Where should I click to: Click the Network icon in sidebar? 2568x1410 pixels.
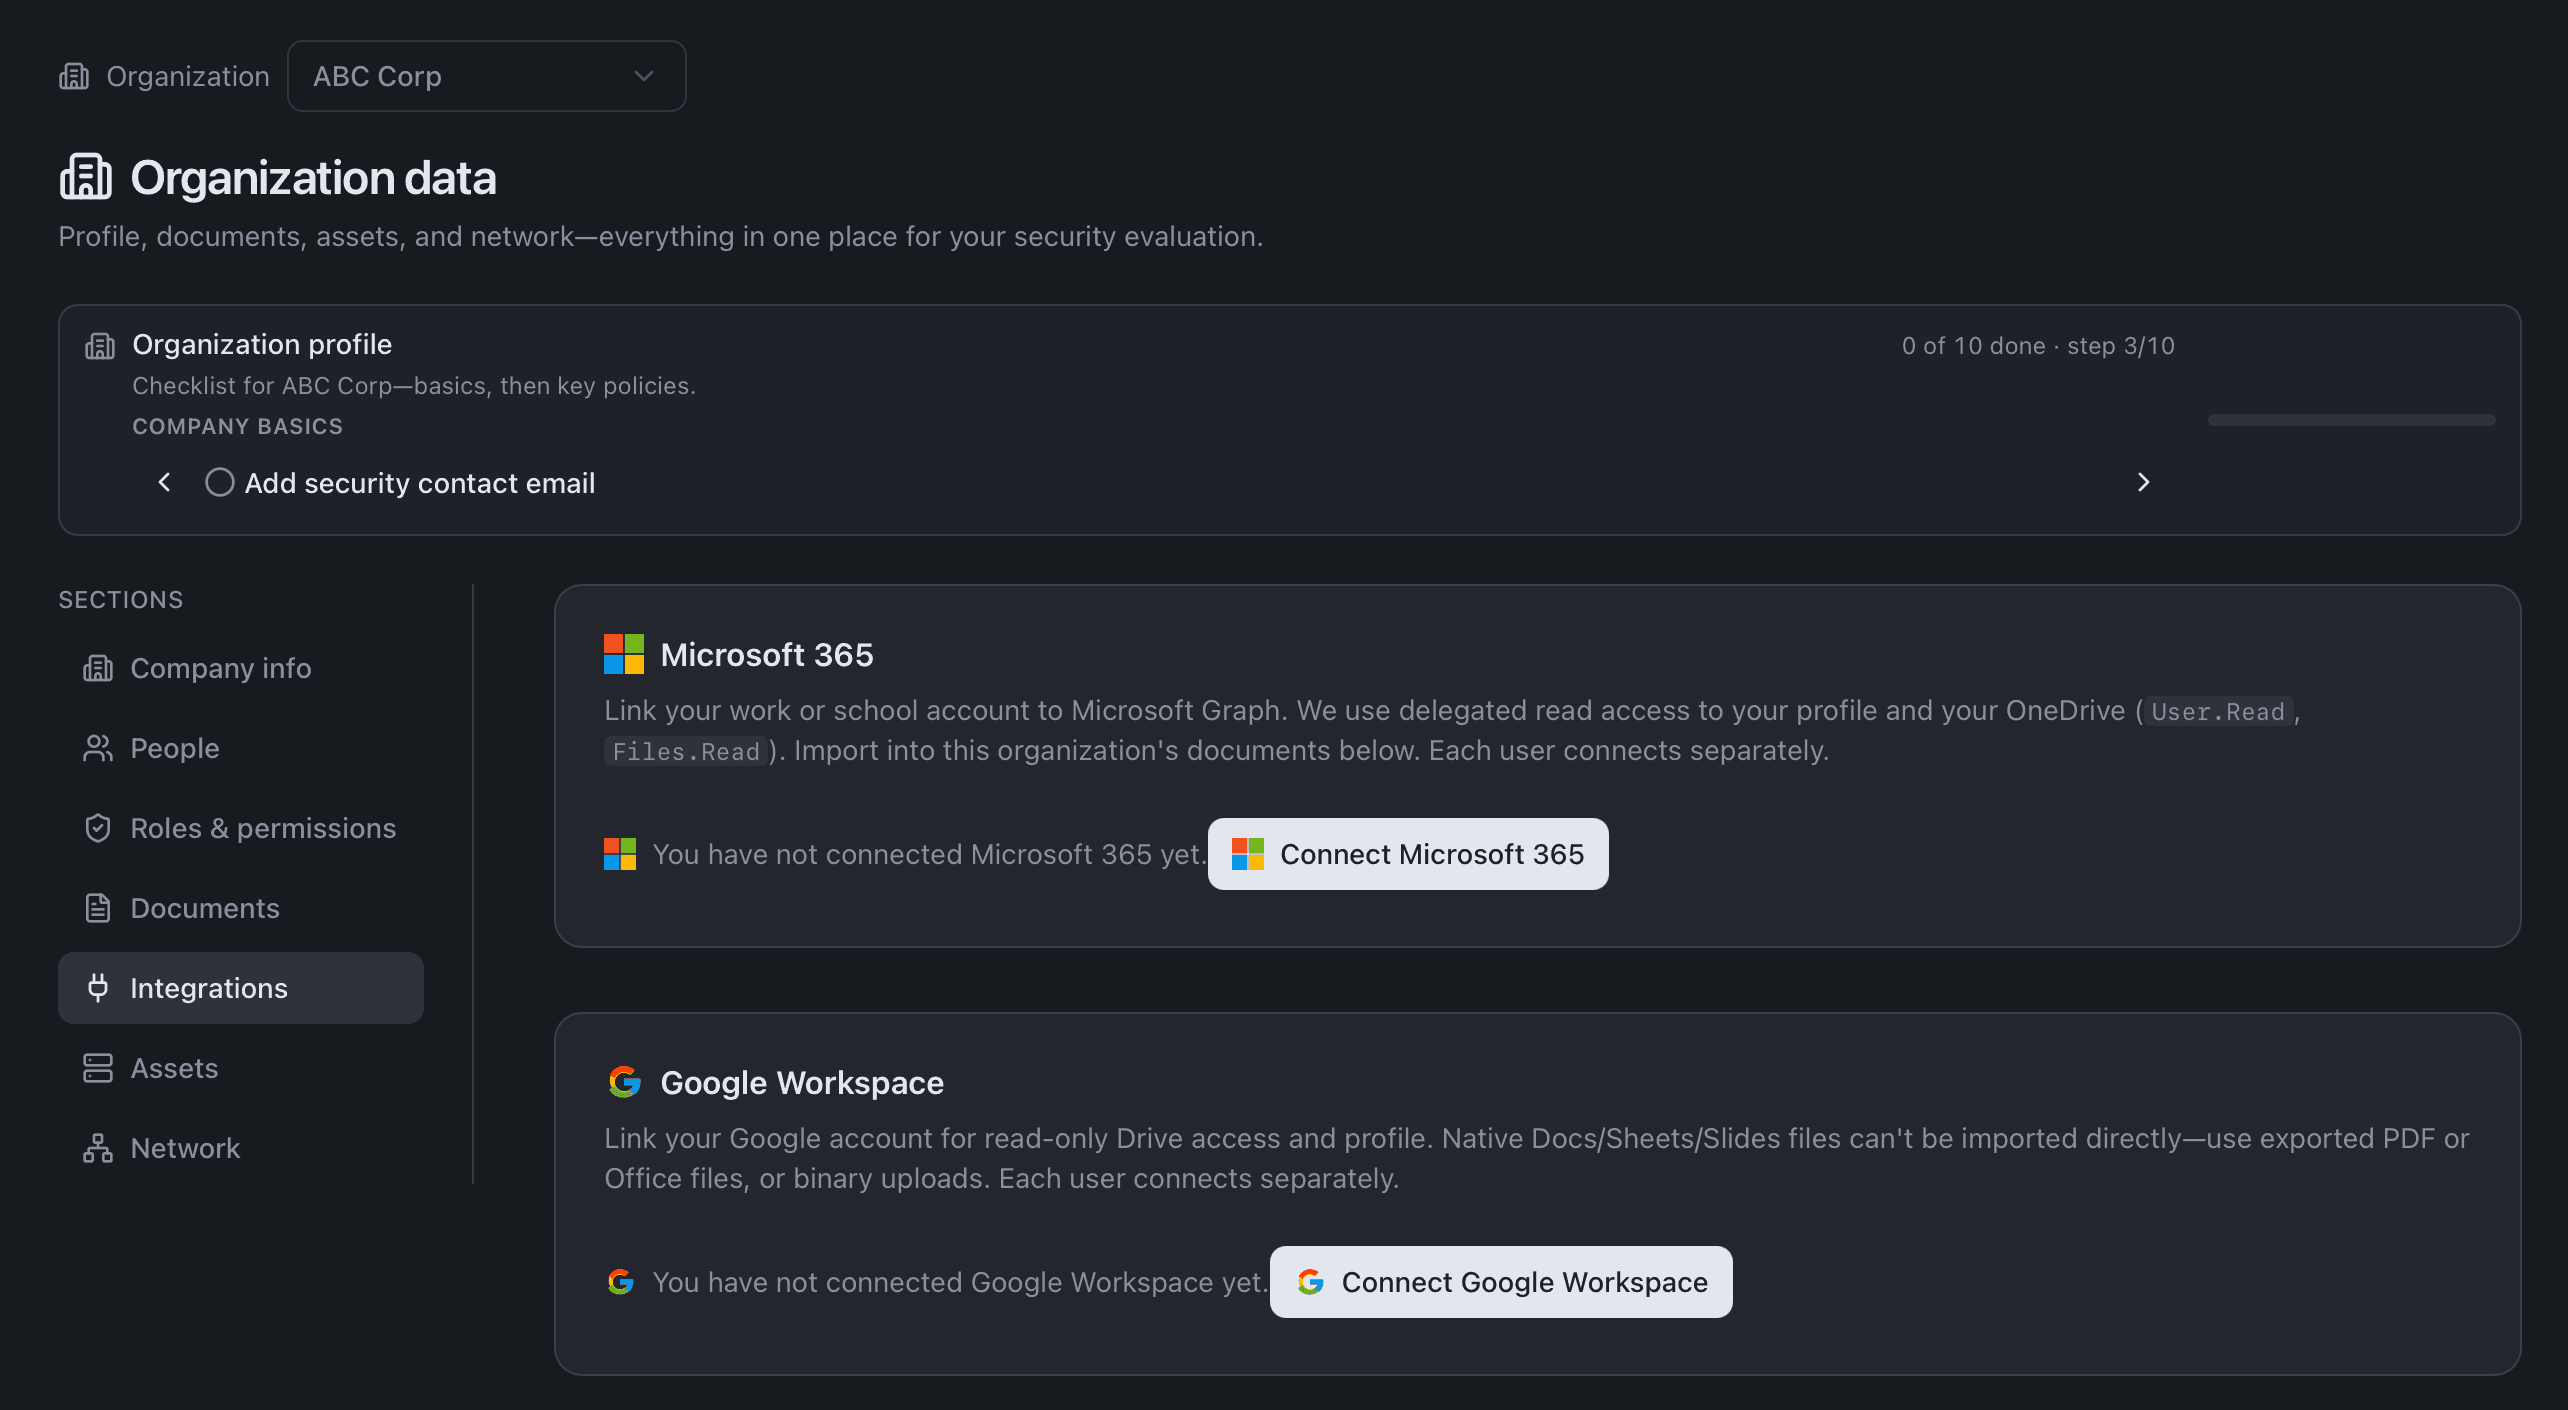[98, 1148]
